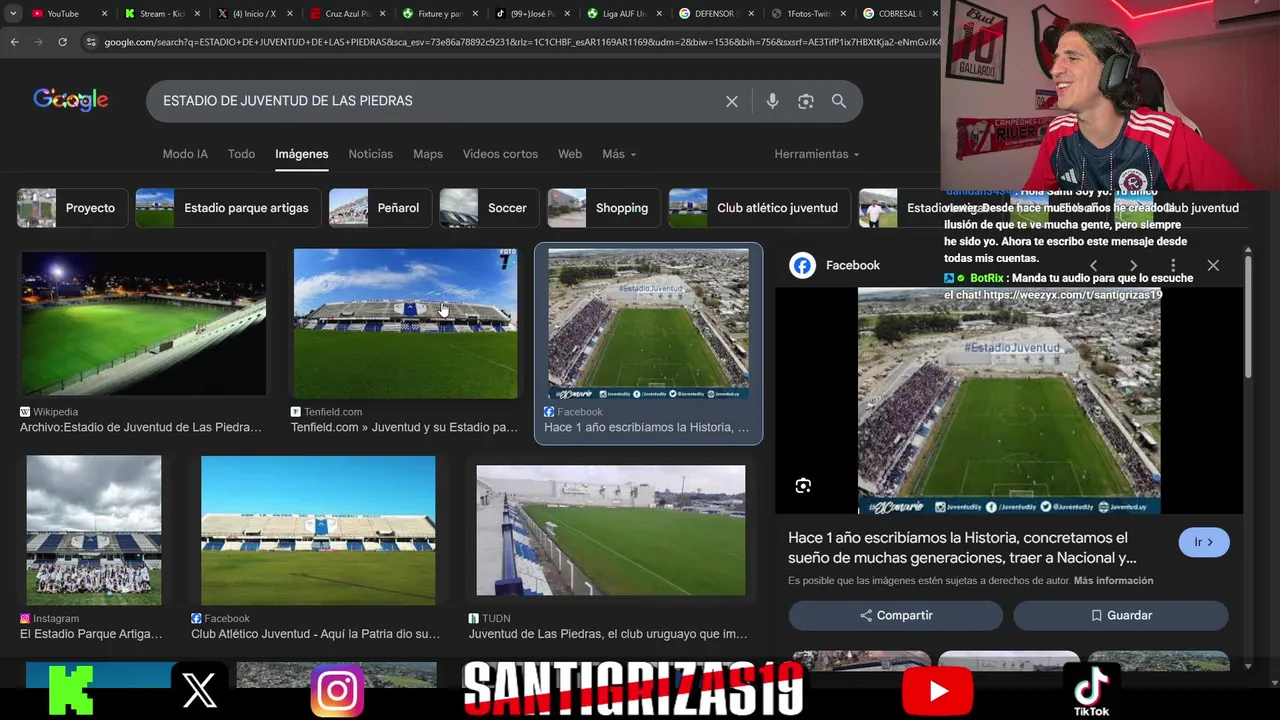Open the large preview image in panel
The width and height of the screenshot is (1280, 720).
point(1009,400)
